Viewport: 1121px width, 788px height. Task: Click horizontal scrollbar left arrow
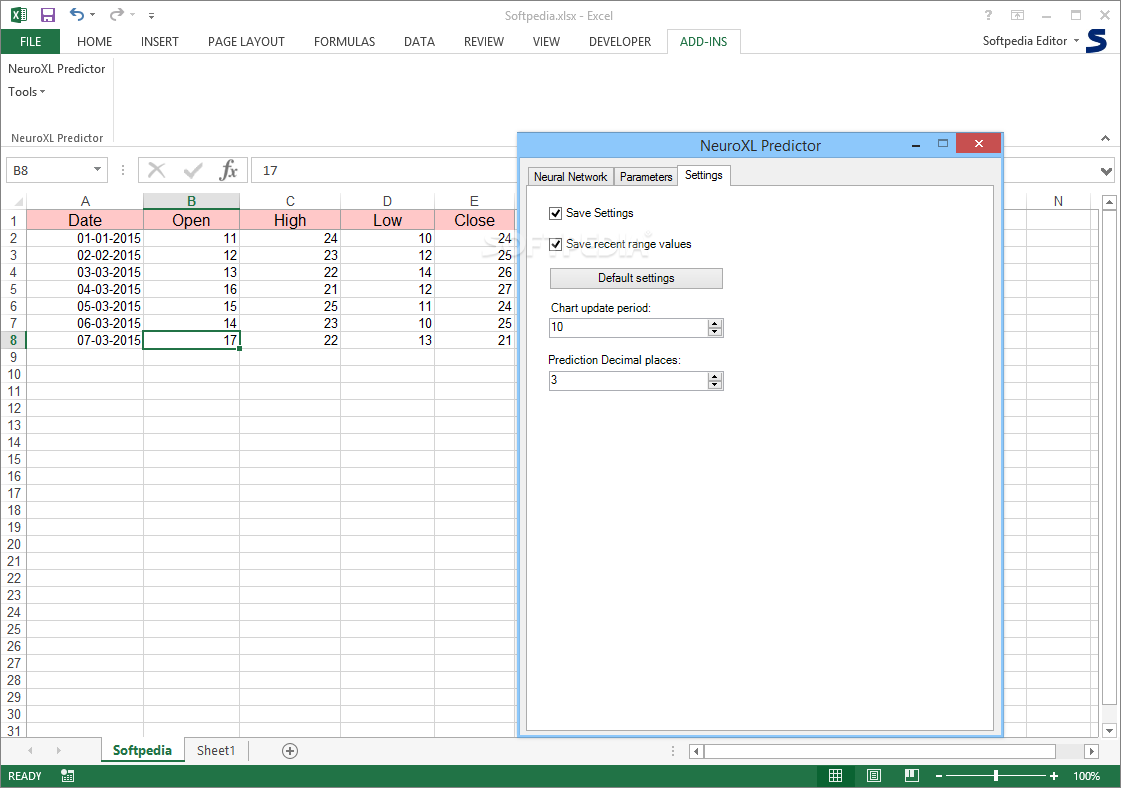pyautogui.click(x=696, y=752)
